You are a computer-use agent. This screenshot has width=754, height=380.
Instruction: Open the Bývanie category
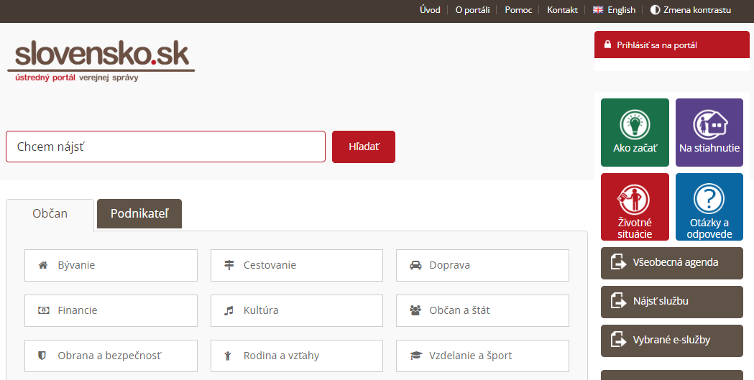pos(111,265)
